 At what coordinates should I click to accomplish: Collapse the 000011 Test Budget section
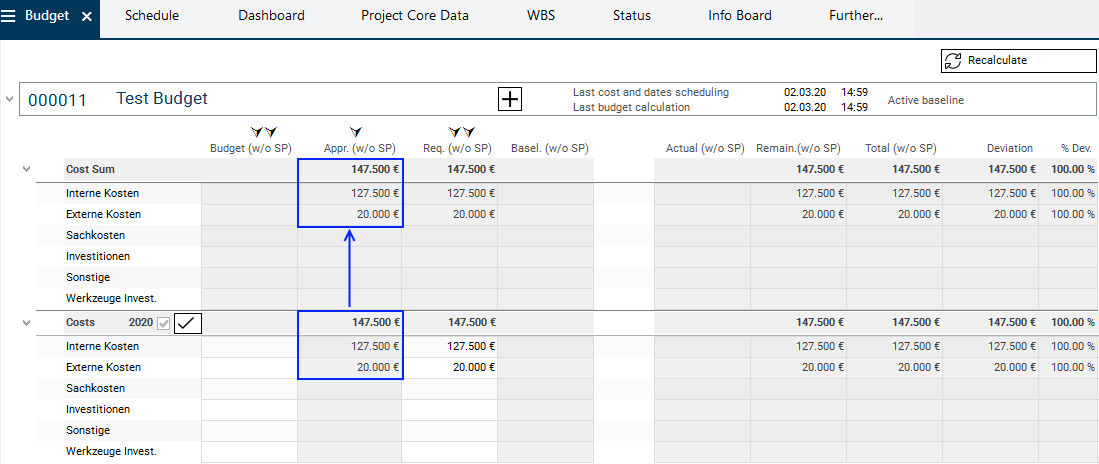[x=10, y=99]
